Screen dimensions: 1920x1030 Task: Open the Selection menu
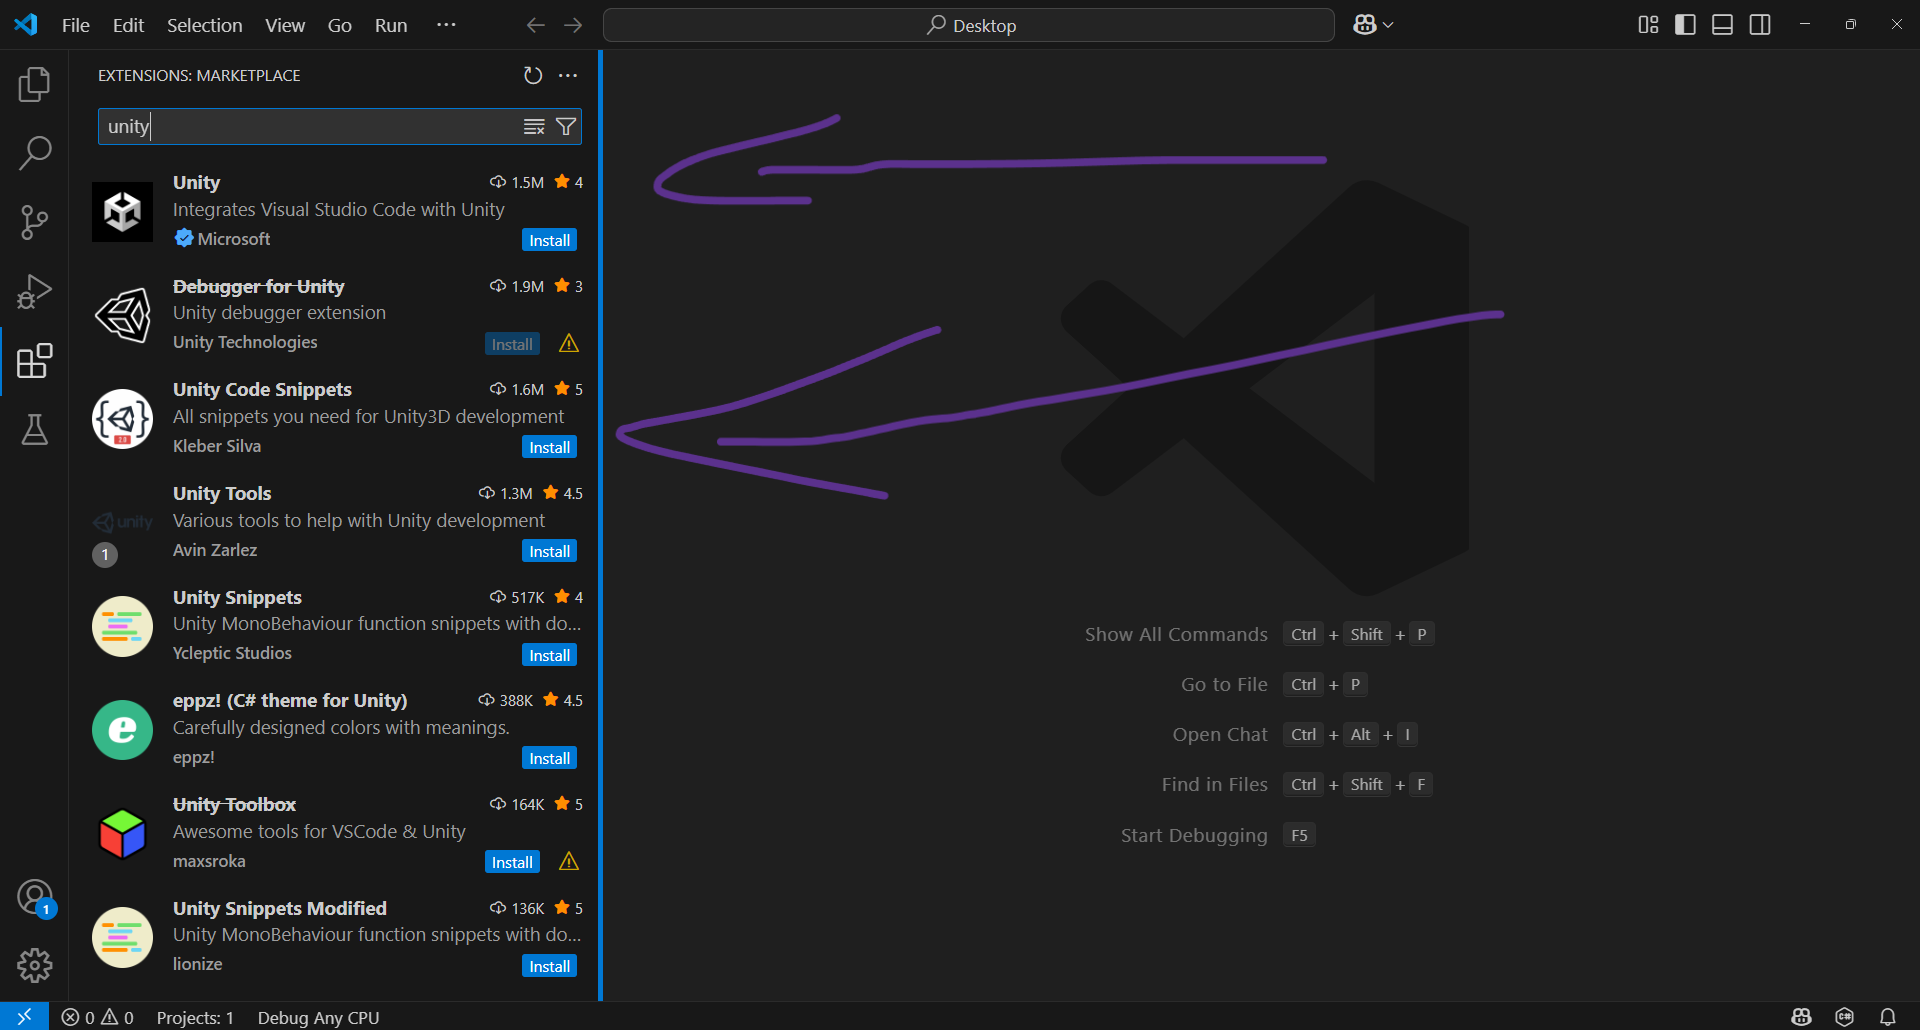[204, 25]
